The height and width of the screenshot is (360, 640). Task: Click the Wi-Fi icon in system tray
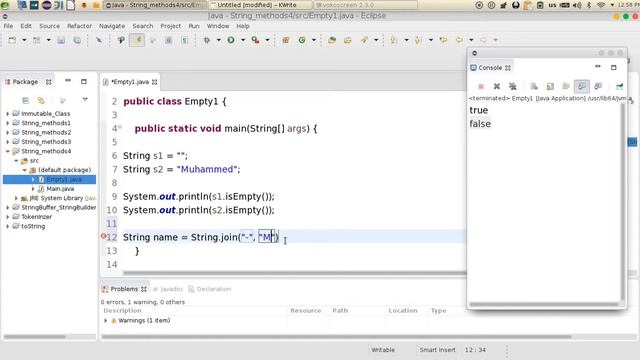pos(601,5)
